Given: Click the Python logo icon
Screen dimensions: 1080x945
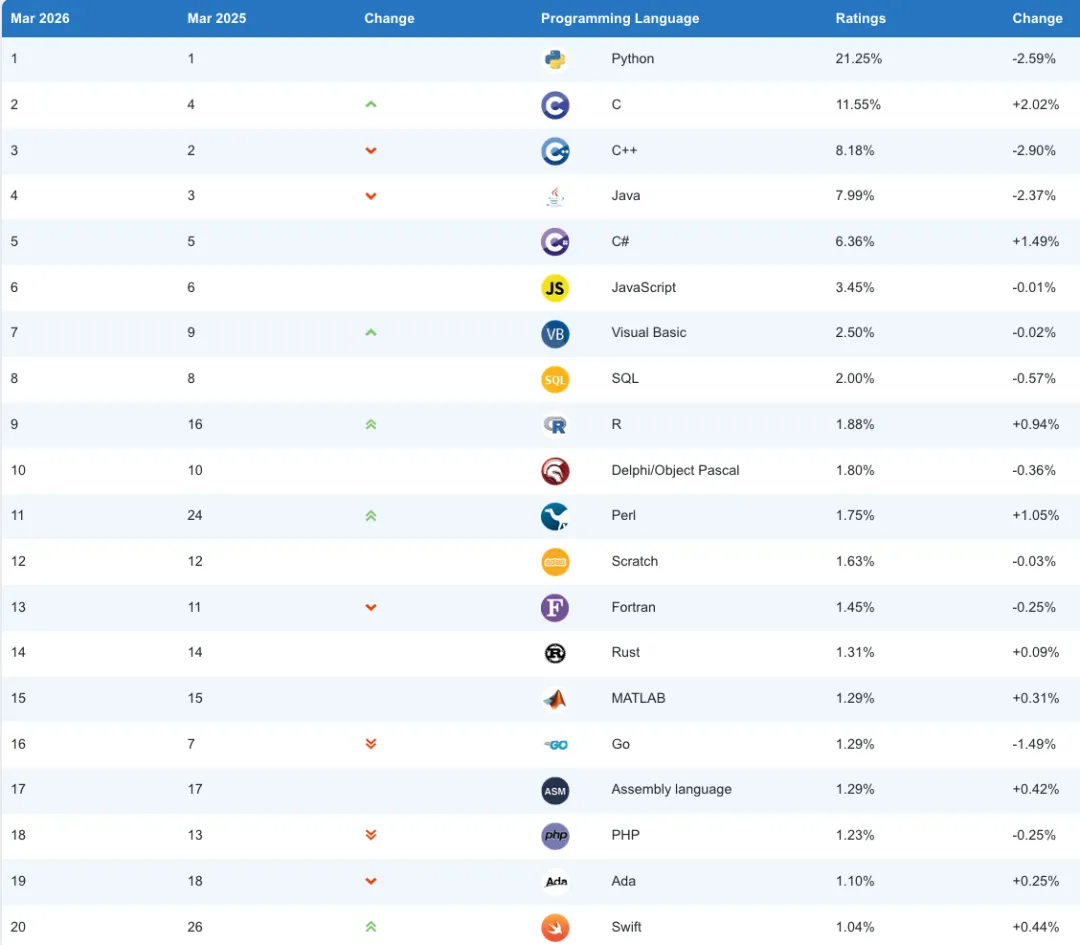Looking at the screenshot, I should coord(555,59).
